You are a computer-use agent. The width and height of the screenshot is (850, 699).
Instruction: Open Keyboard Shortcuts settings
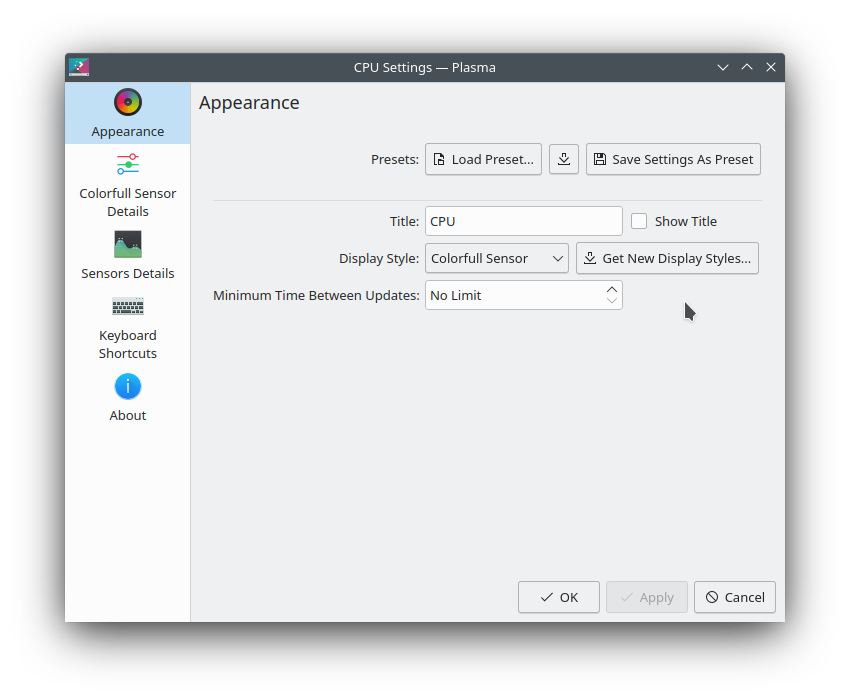pyautogui.click(x=127, y=328)
